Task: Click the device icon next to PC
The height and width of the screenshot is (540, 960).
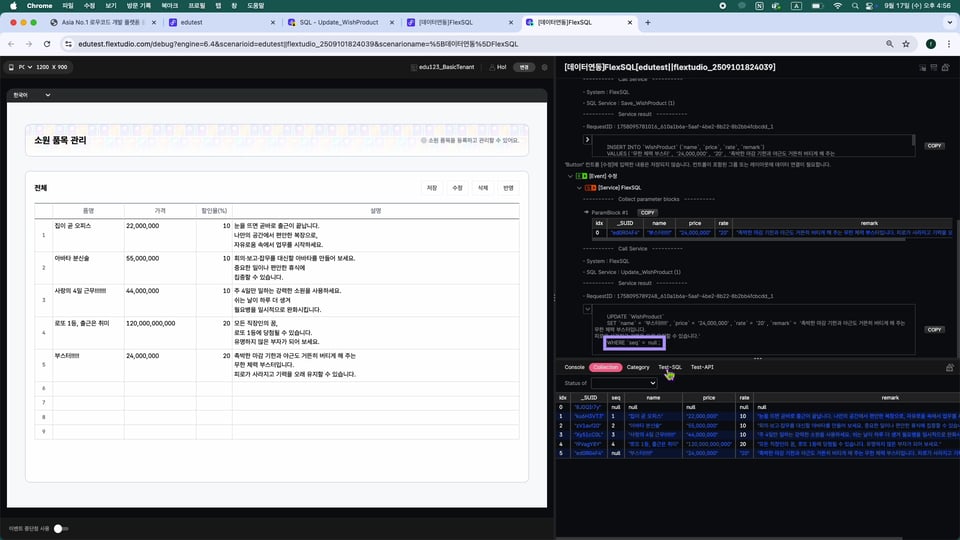Action: [11, 67]
